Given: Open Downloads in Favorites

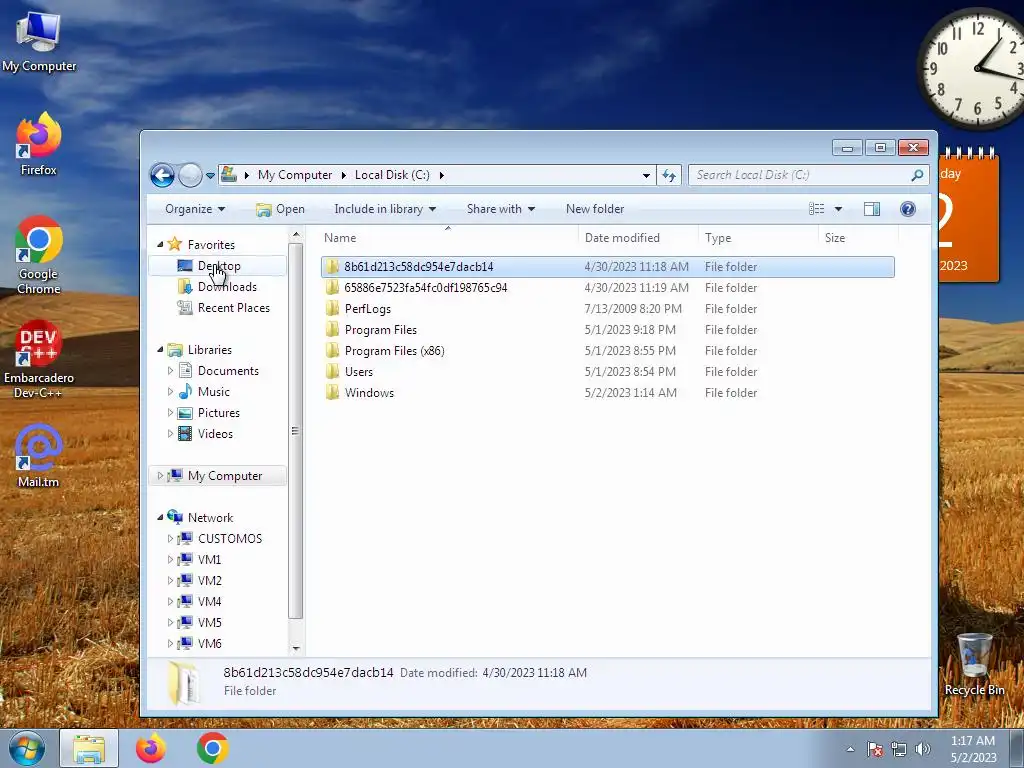Looking at the screenshot, I should point(217,287).
